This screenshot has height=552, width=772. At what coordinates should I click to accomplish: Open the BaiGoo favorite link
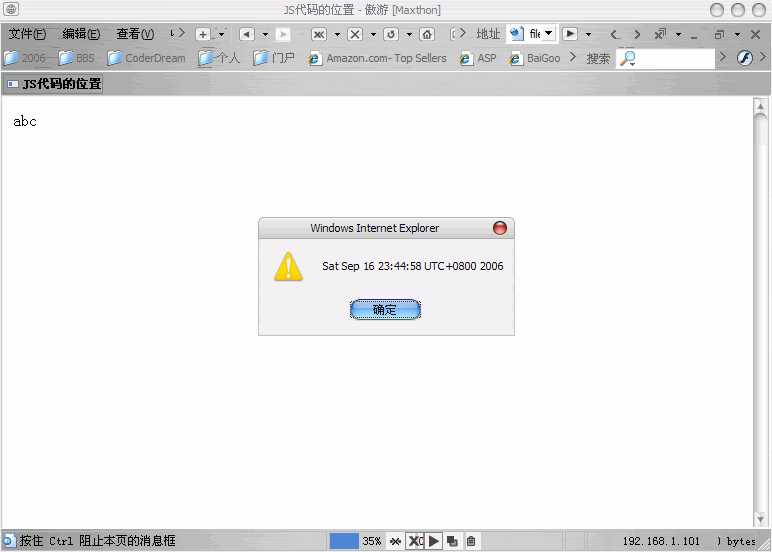pos(535,58)
